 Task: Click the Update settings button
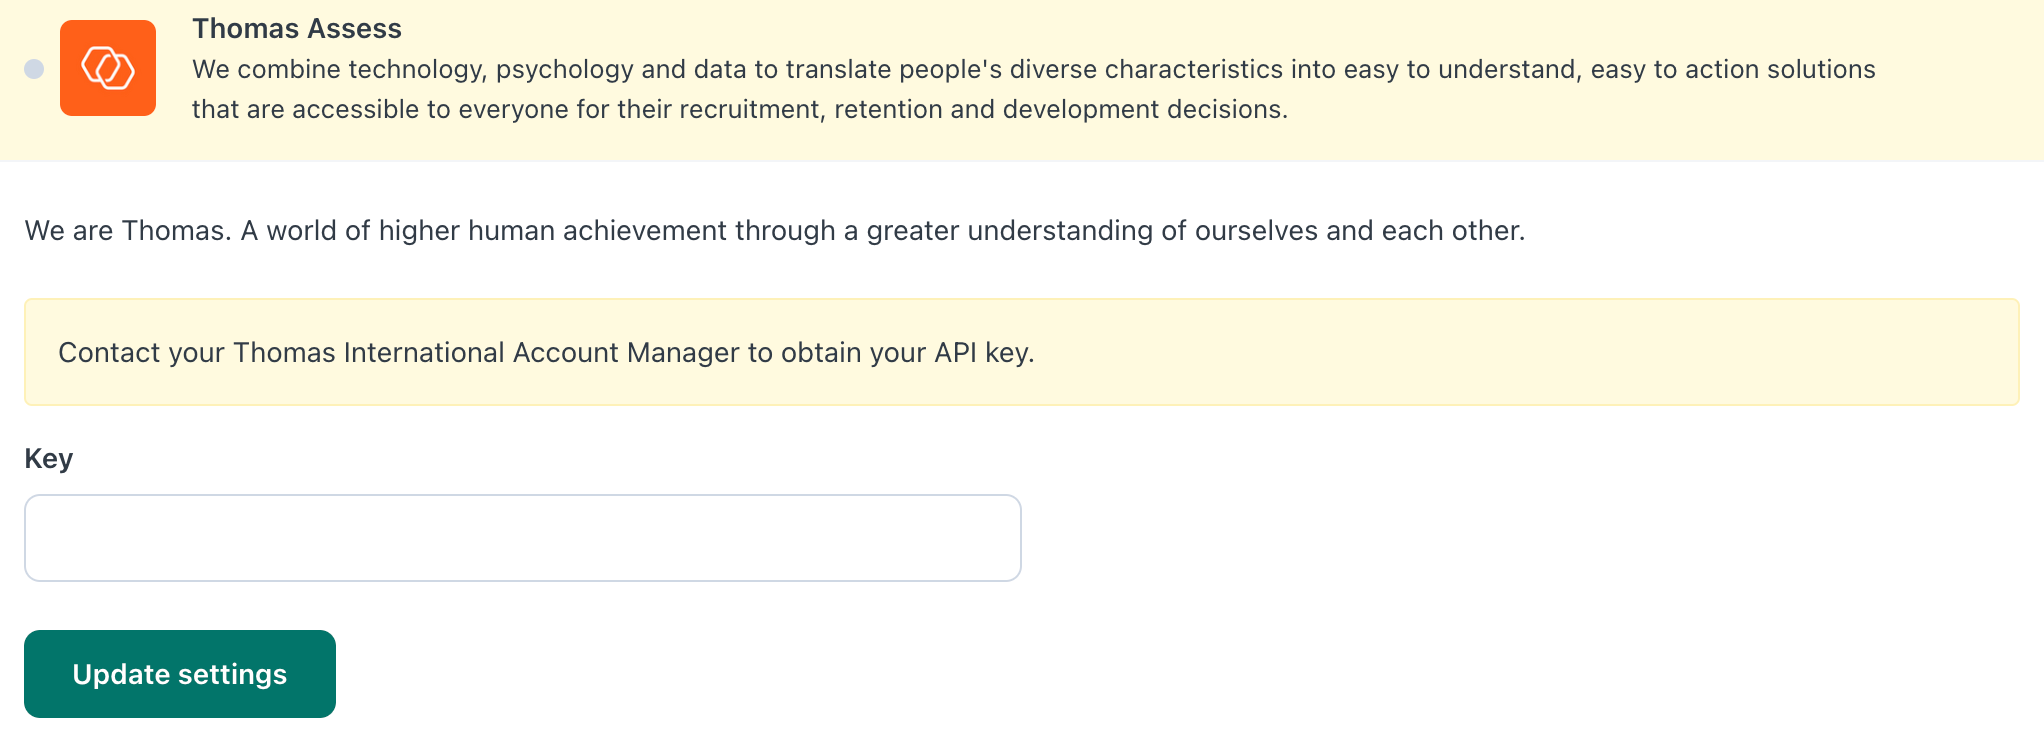180,674
